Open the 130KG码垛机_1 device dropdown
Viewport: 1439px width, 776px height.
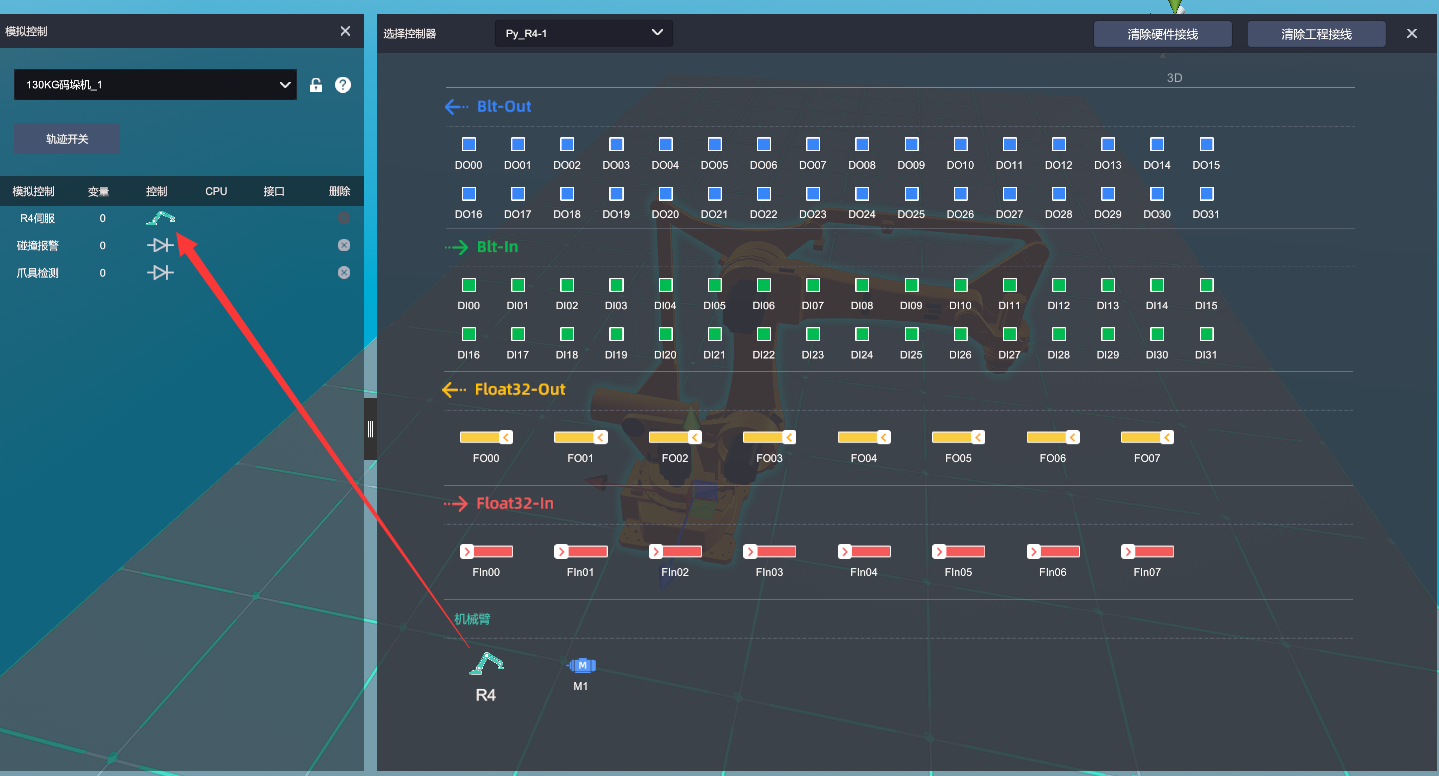pyautogui.click(x=155, y=85)
